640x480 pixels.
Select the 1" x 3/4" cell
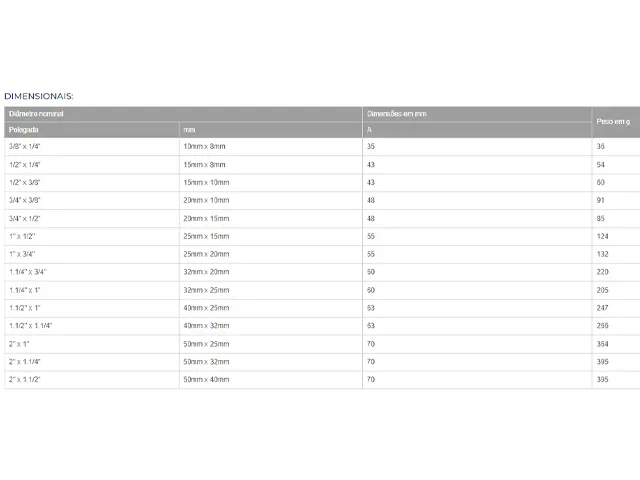(91, 254)
